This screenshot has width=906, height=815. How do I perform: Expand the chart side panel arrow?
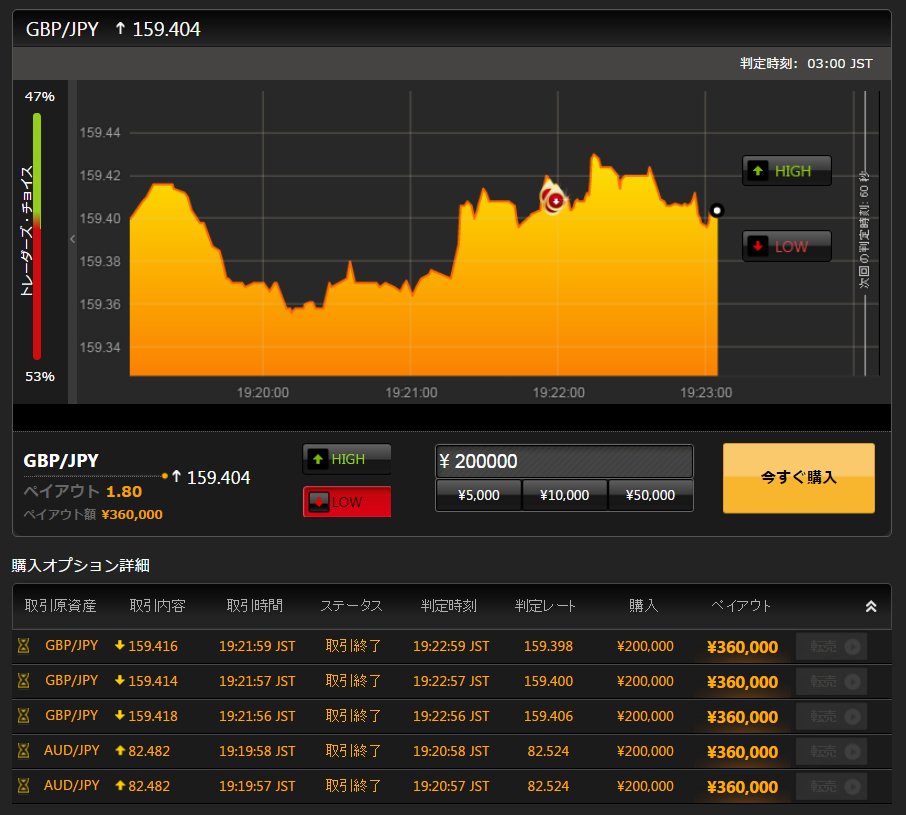click(72, 239)
